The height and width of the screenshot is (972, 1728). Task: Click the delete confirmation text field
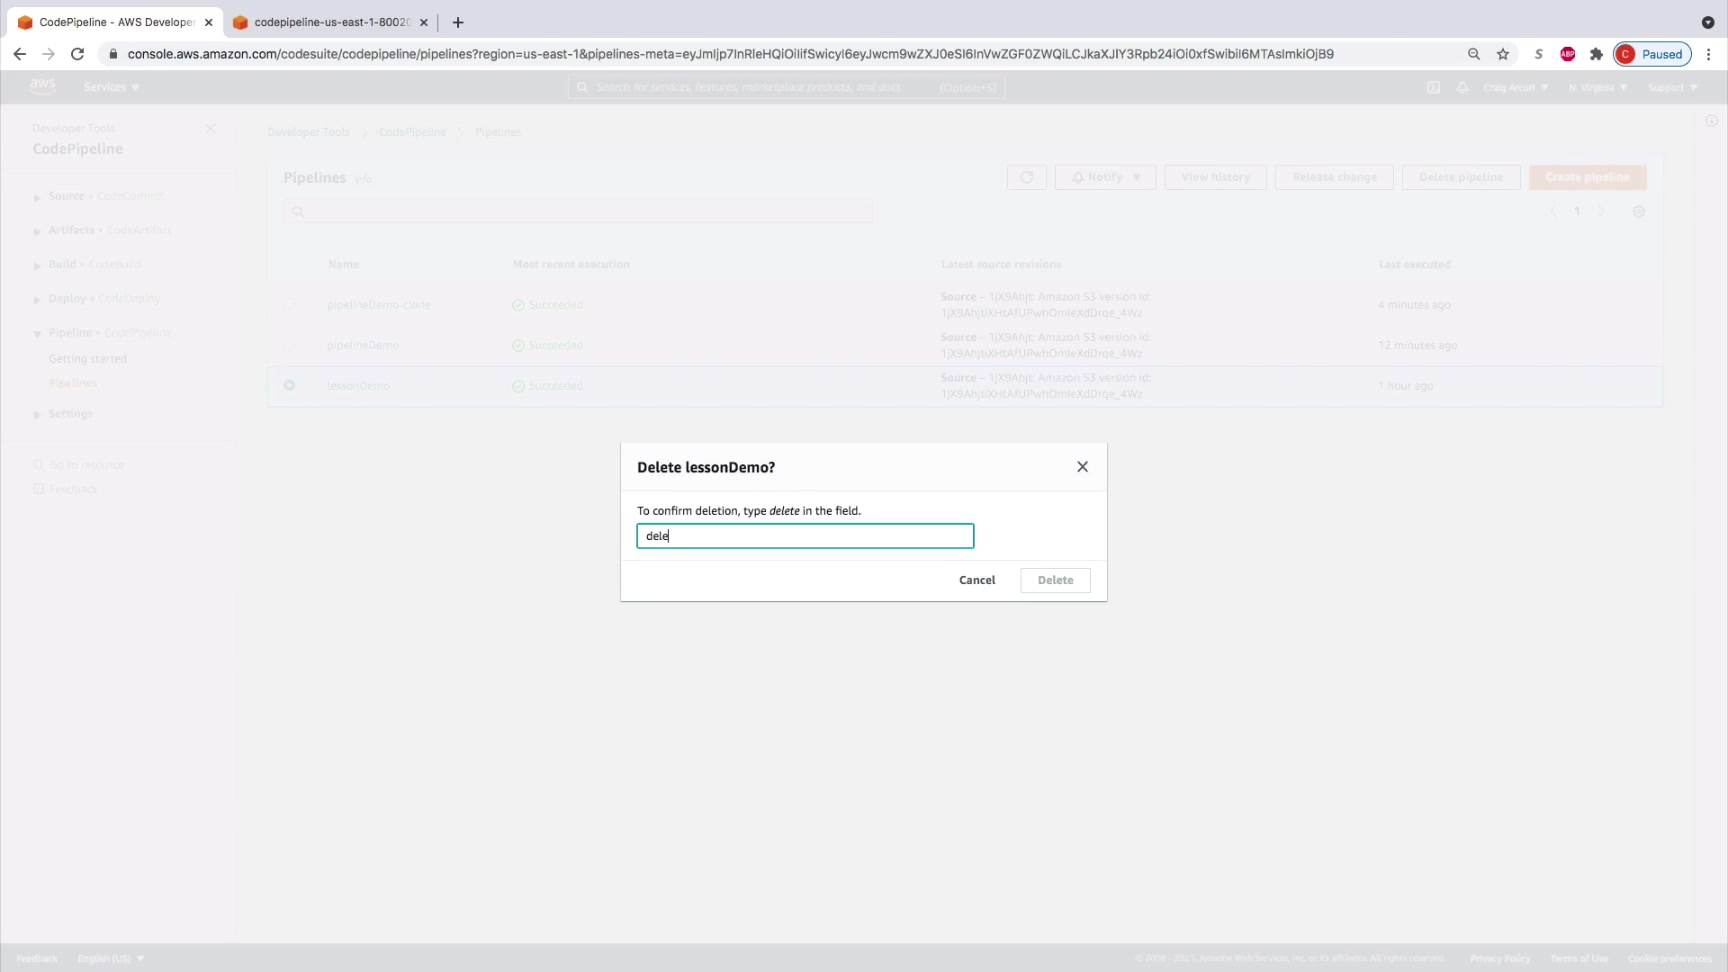point(805,536)
